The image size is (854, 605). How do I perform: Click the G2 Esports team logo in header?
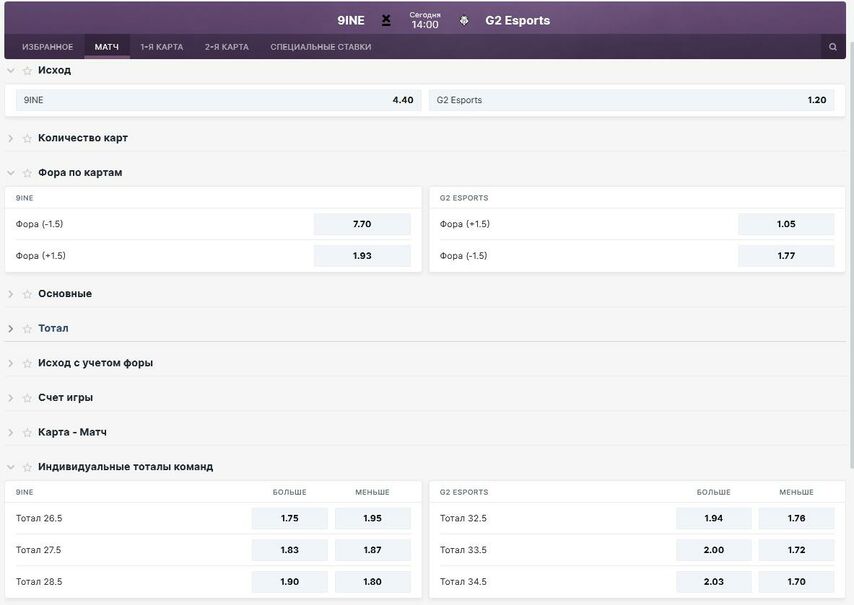(x=464, y=21)
